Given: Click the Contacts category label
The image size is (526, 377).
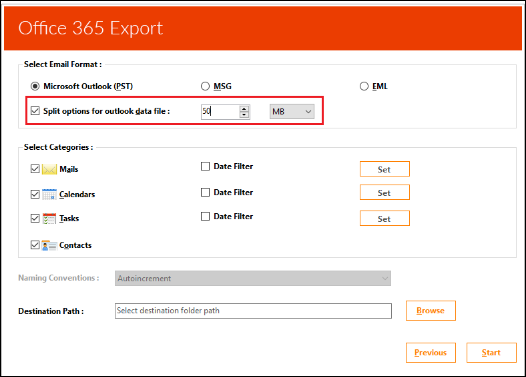Looking at the screenshot, I should [x=75, y=245].
